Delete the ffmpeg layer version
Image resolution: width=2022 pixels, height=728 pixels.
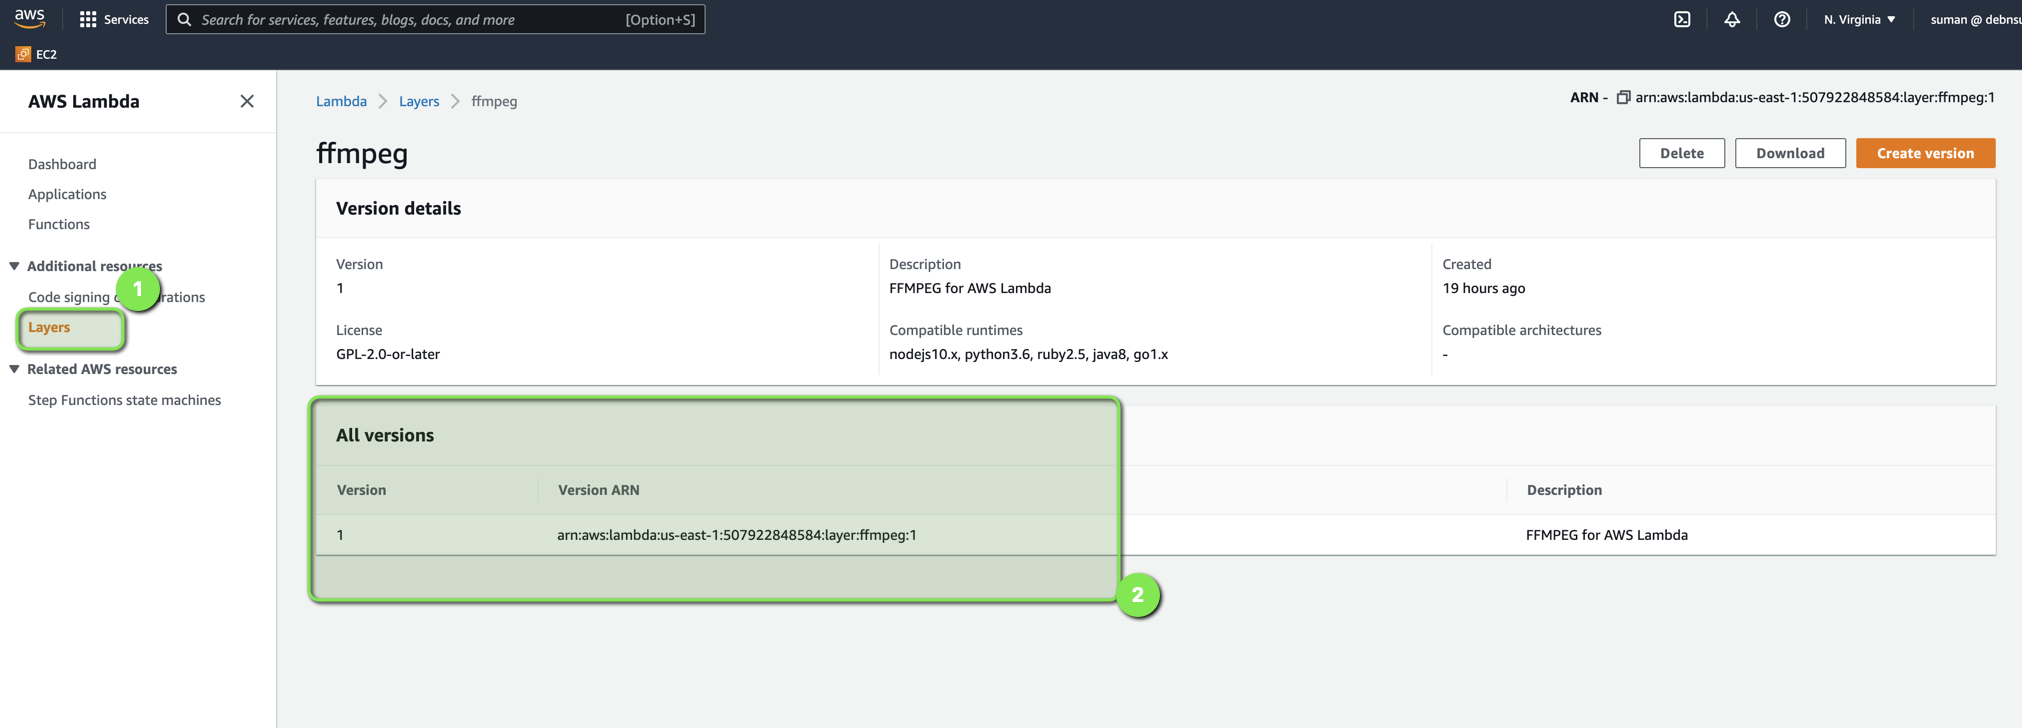click(1681, 153)
